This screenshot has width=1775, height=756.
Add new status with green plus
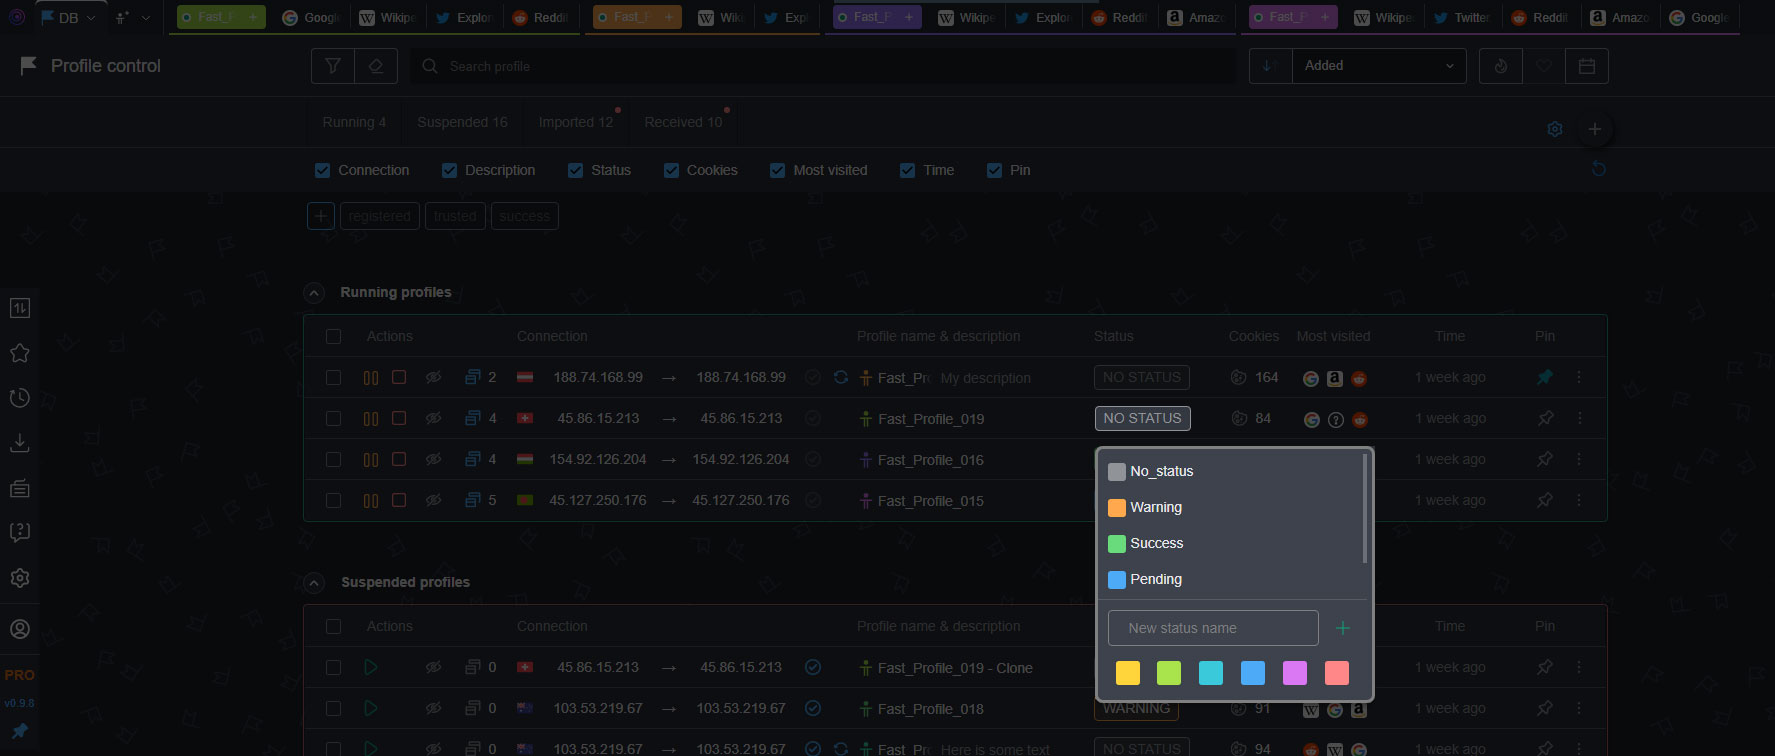pos(1343,628)
